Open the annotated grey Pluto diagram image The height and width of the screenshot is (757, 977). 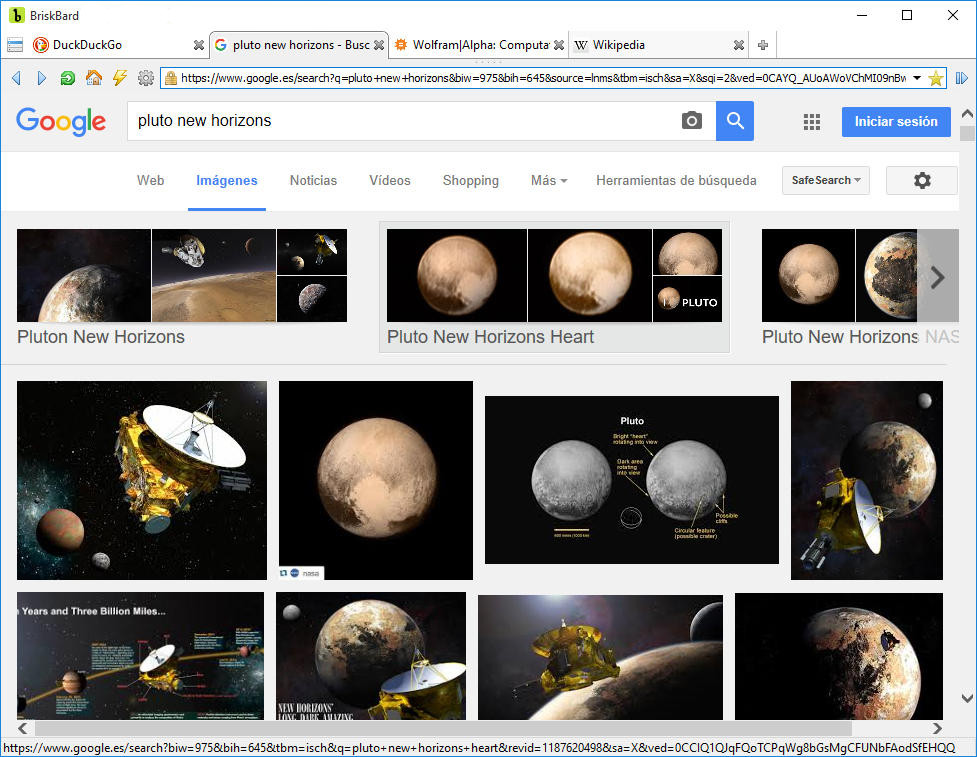tap(632, 480)
